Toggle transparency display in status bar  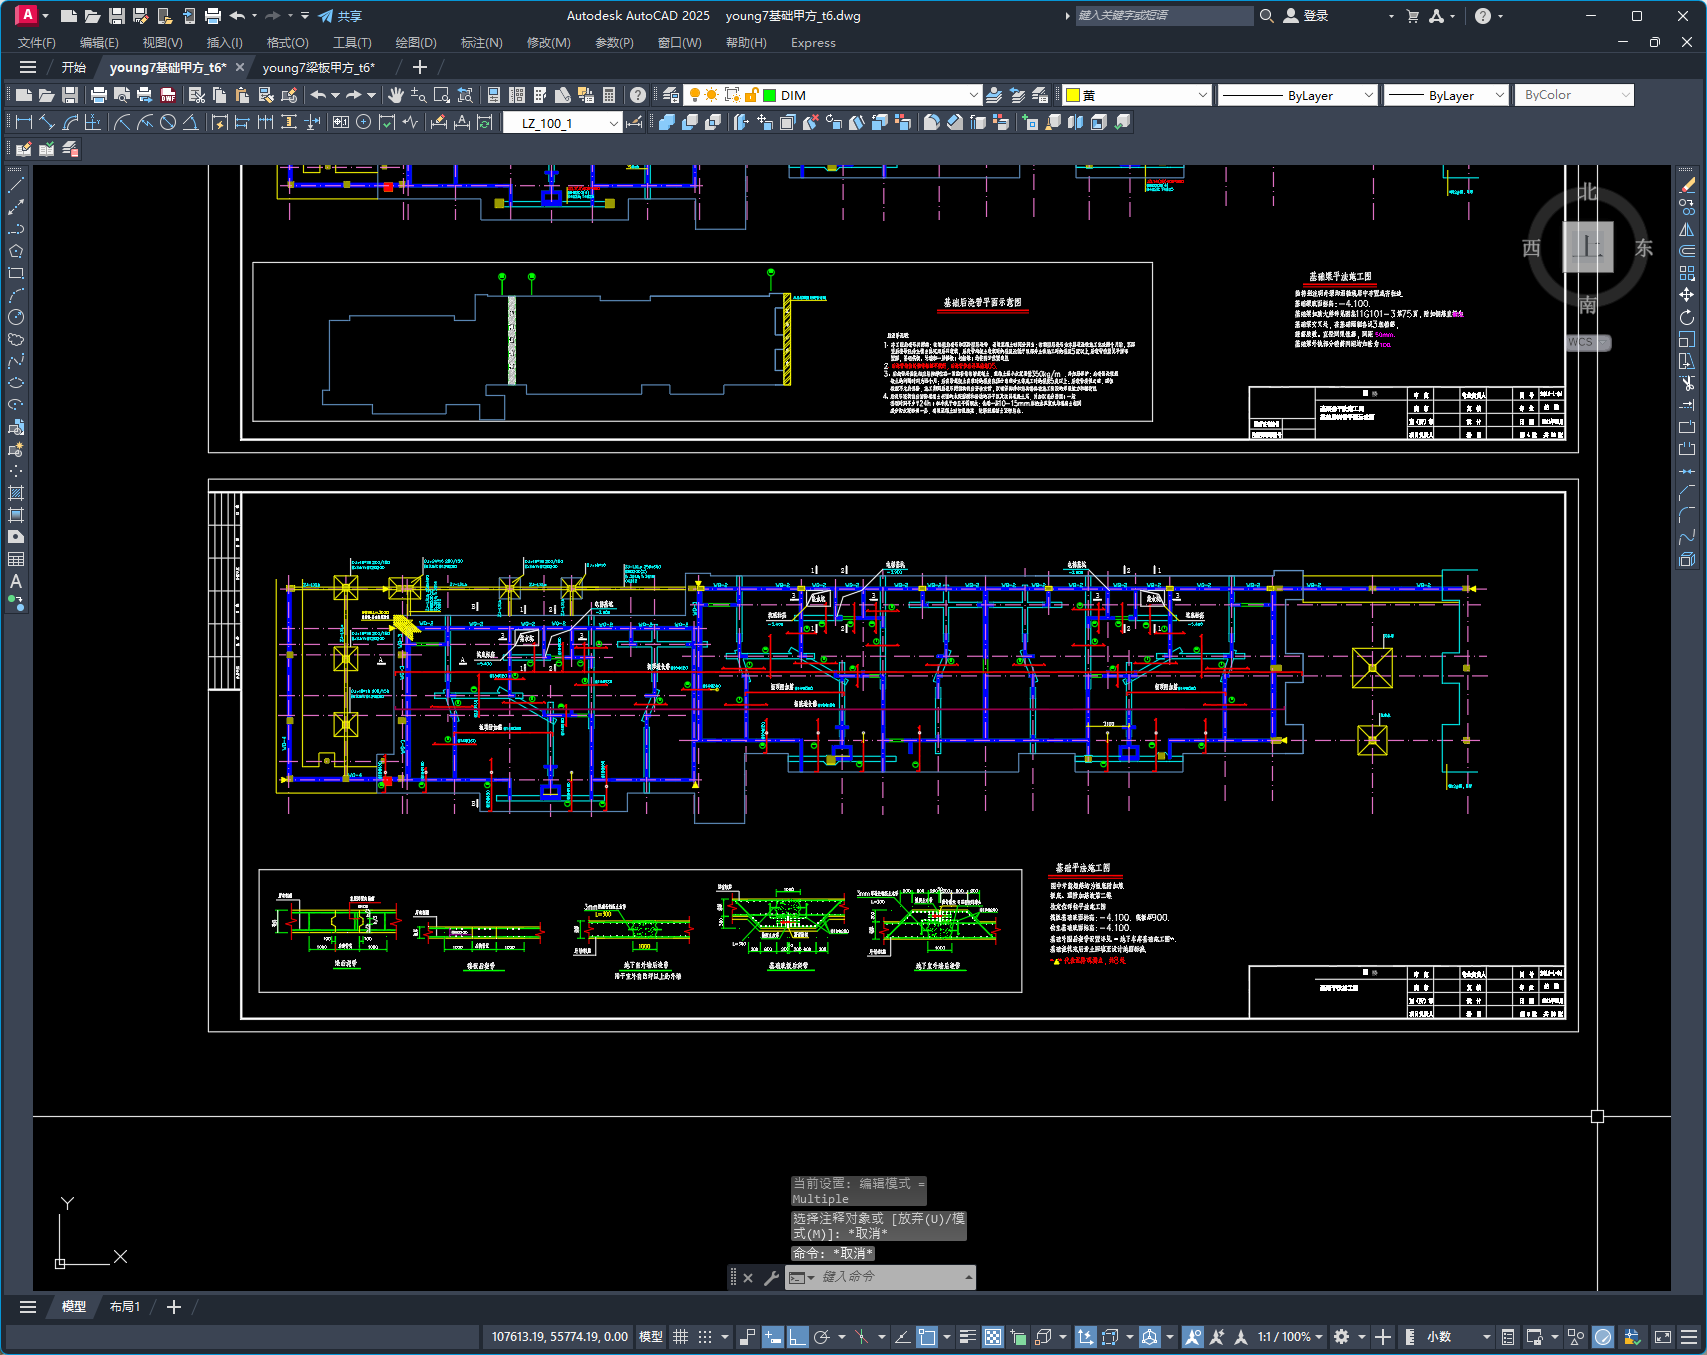point(992,1337)
